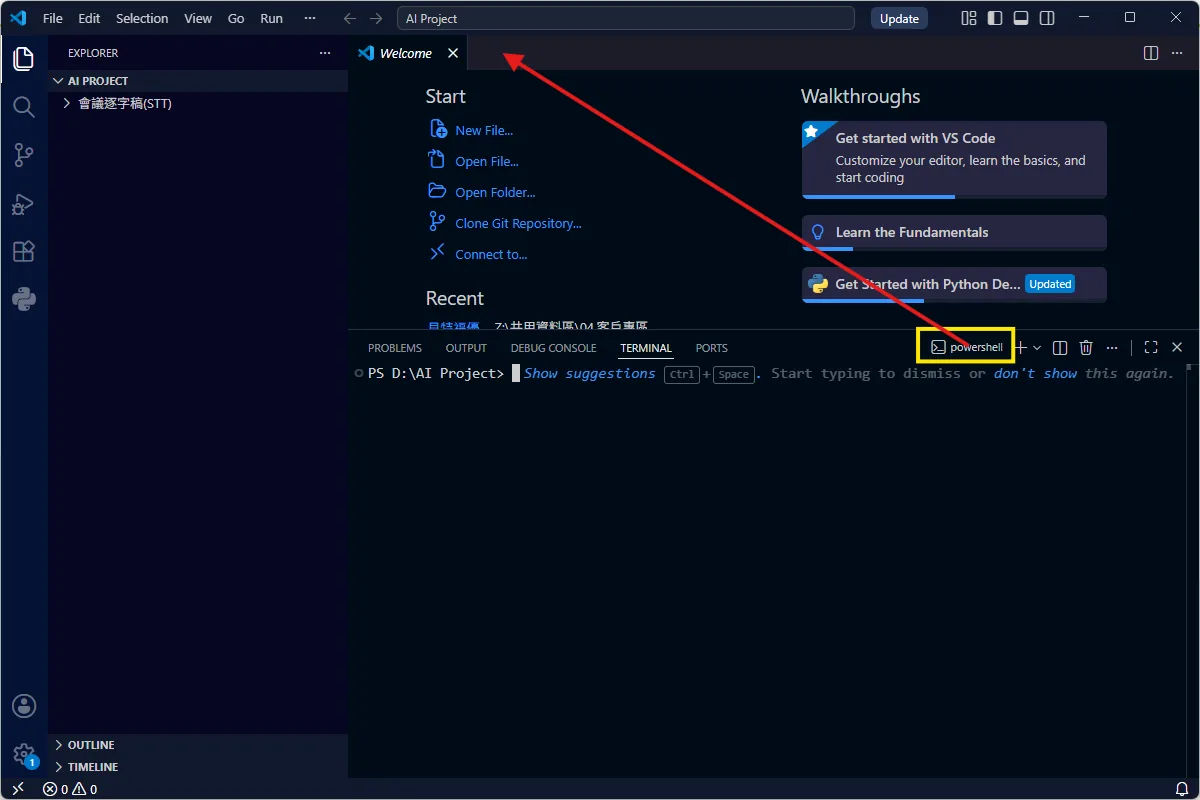Open Explorer Views and More Actions ellipsis
The image size is (1200, 800).
click(x=325, y=53)
